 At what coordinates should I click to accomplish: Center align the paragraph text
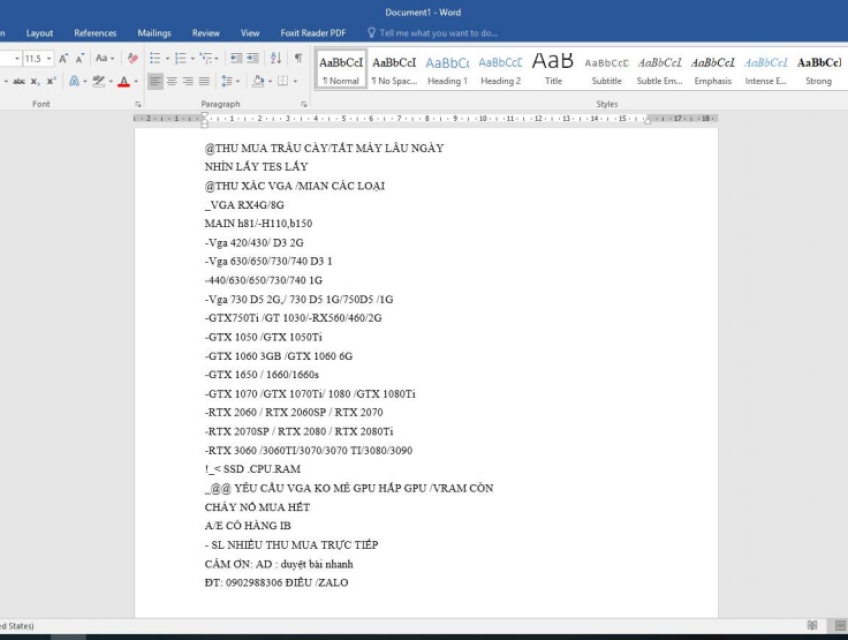pyautogui.click(x=171, y=81)
